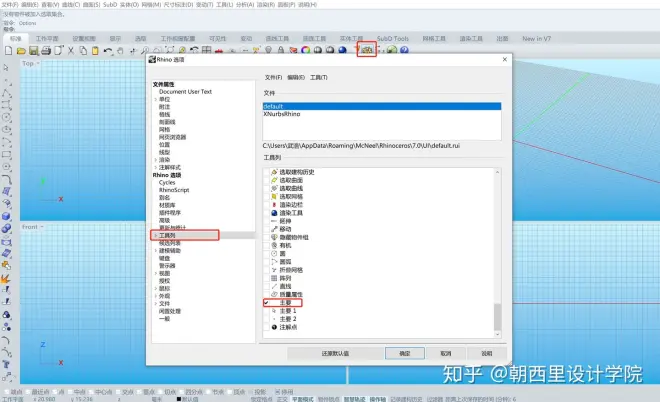Select XNurbsRhino in the file list
The image size is (660, 402).
click(x=382, y=114)
